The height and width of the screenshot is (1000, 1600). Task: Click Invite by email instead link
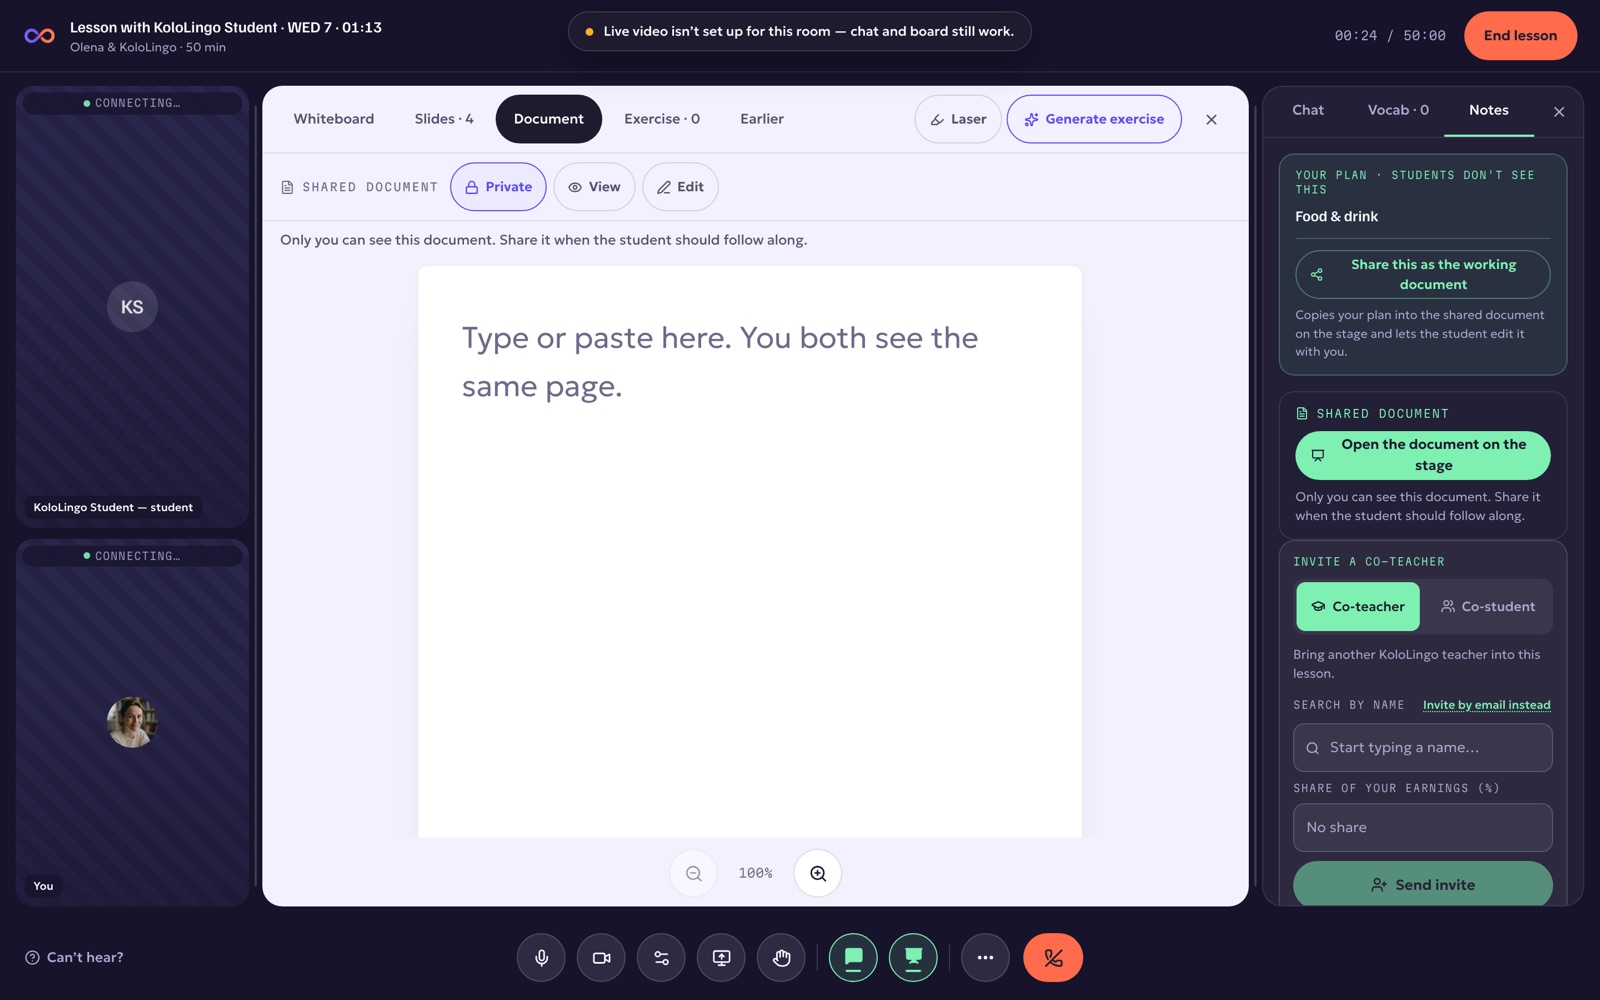point(1487,705)
